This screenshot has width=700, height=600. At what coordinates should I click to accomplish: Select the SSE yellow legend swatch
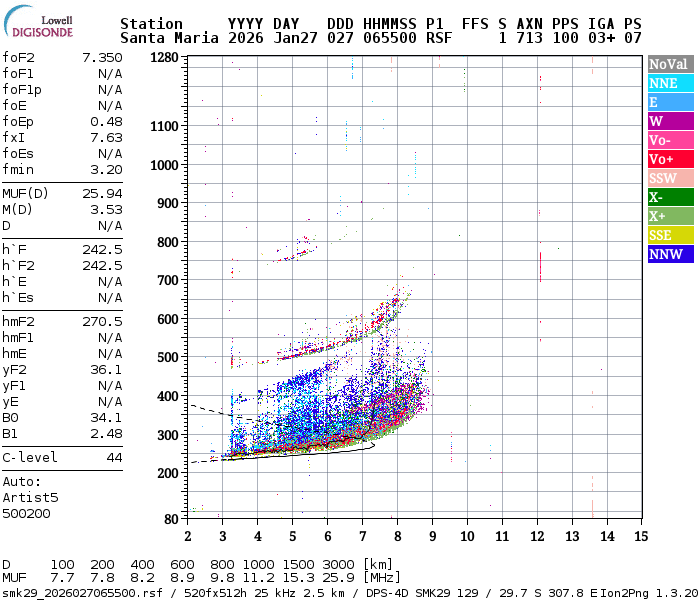669,235
